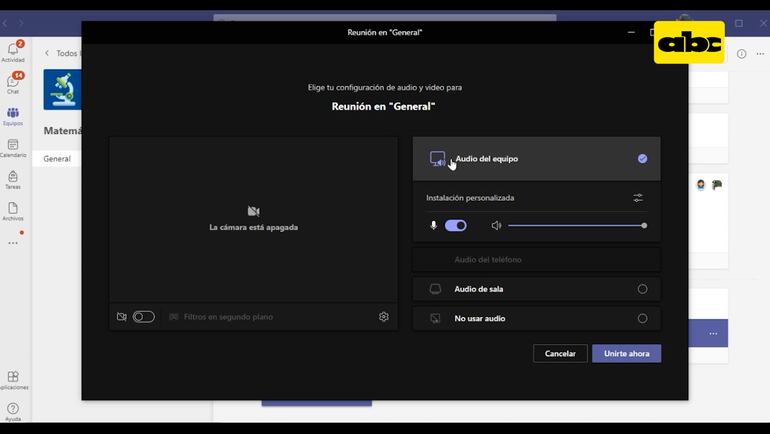Open the Calendario view
The width and height of the screenshot is (770, 434).
pos(13,147)
